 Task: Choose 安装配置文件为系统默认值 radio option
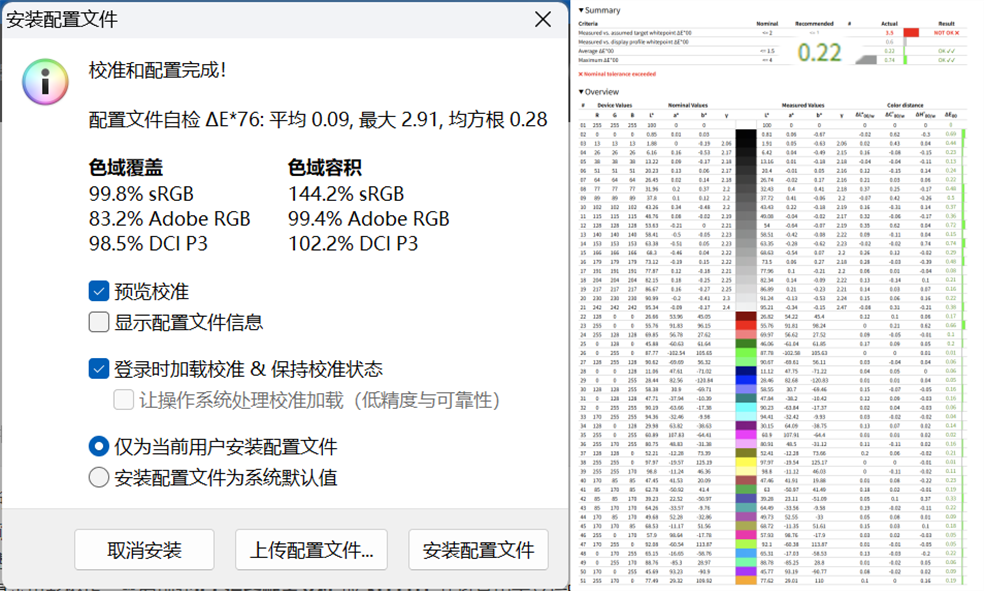click(x=99, y=477)
